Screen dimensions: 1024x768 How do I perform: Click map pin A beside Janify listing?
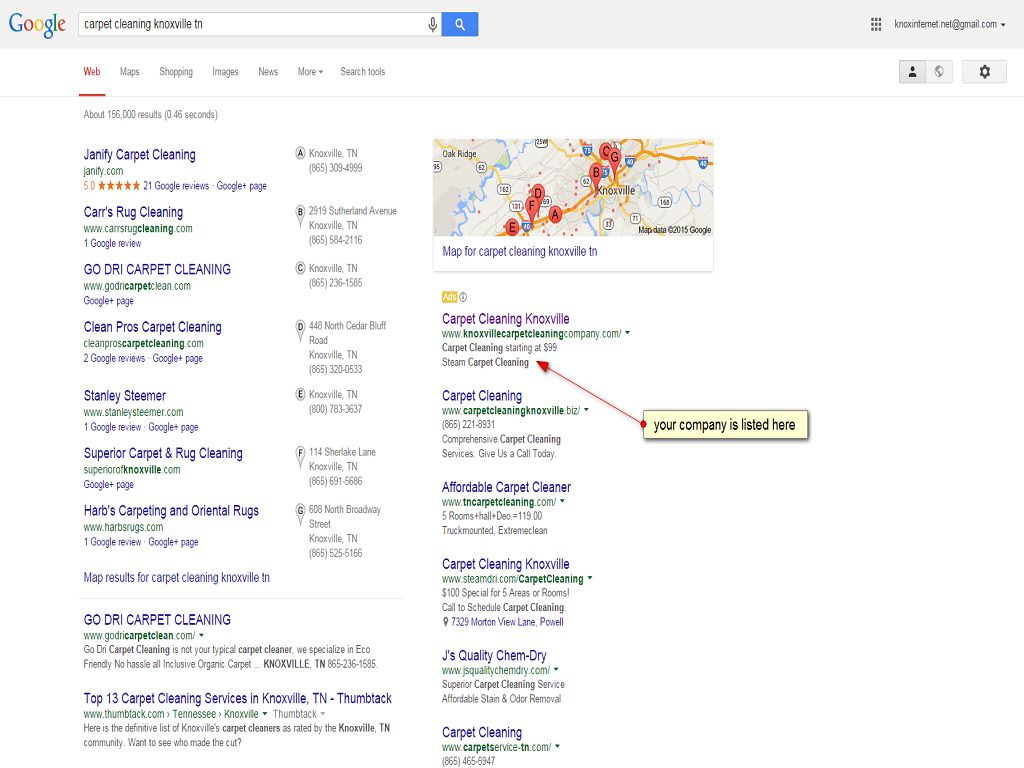(300, 154)
